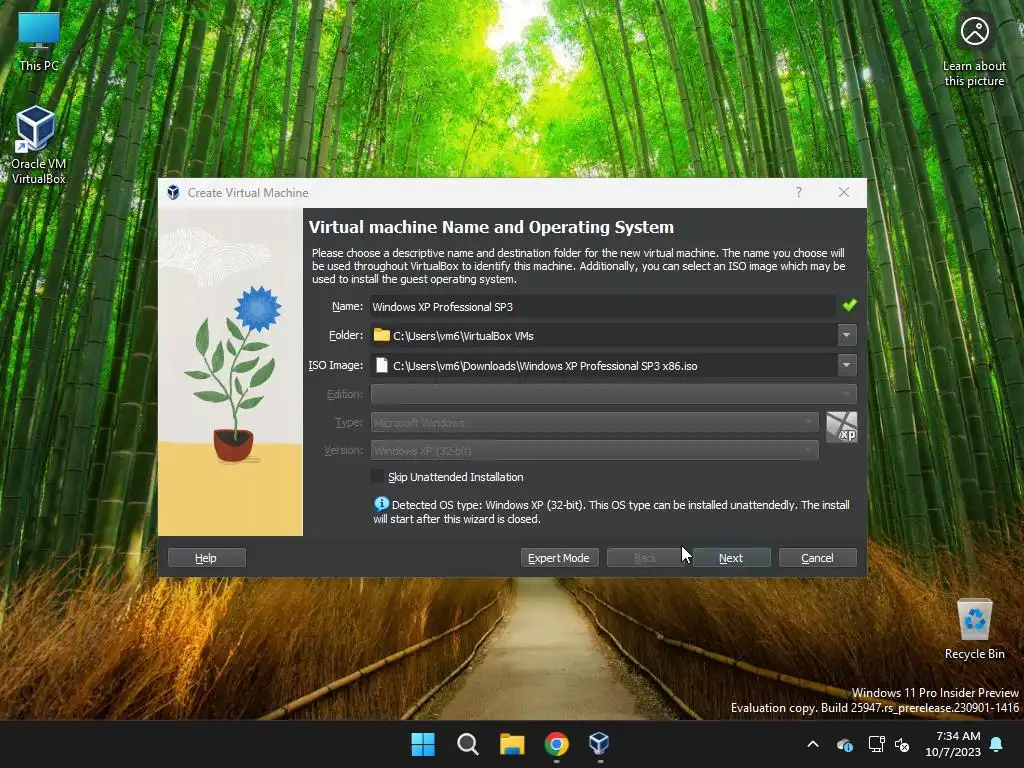This screenshot has width=1024, height=768.
Task: Click the green name-valid checkmark icon
Action: (849, 305)
